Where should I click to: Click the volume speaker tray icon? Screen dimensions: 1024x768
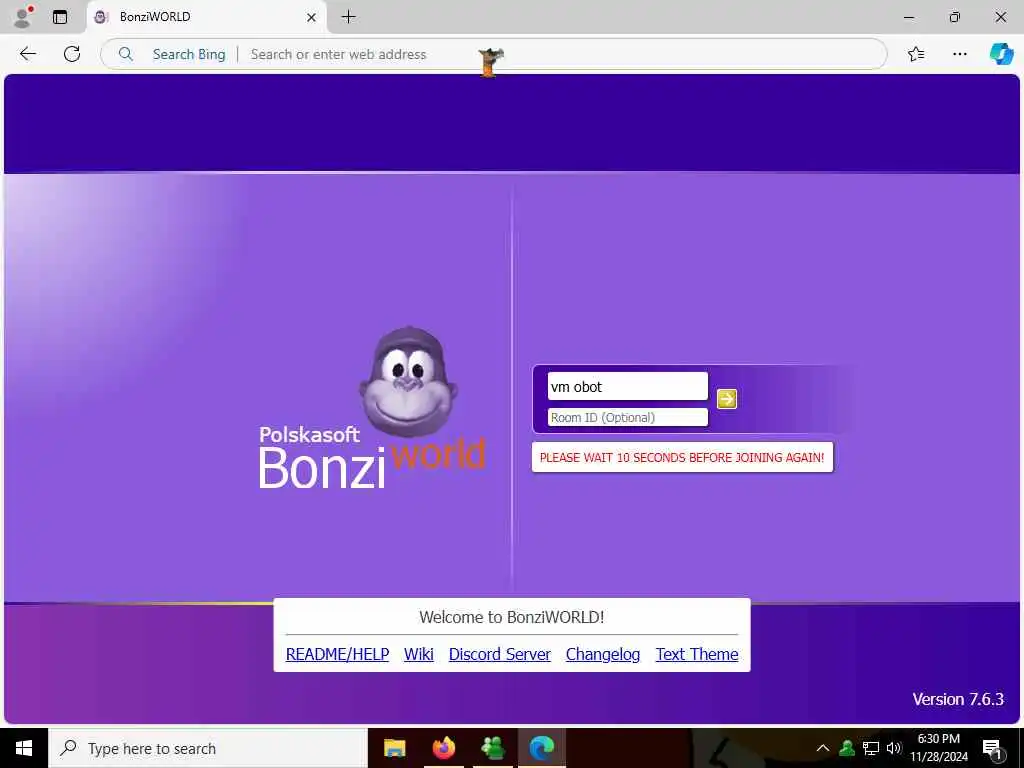tap(894, 748)
